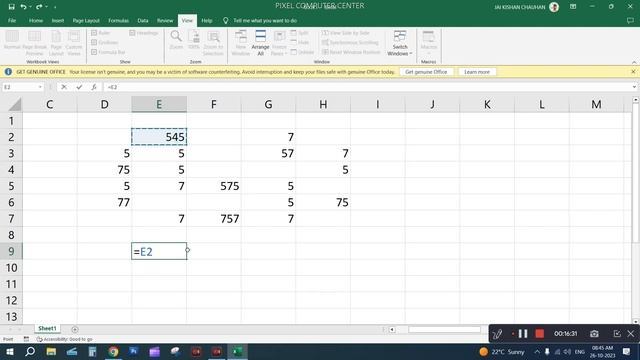Open the Windows Start menu

[x=10, y=351]
